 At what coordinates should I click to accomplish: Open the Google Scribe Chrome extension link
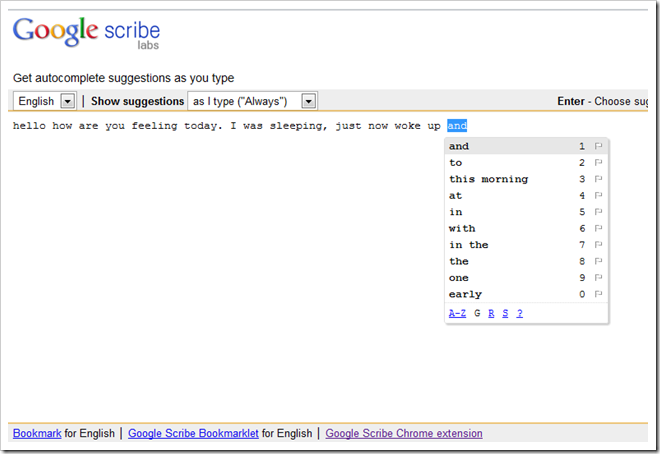(x=404, y=433)
